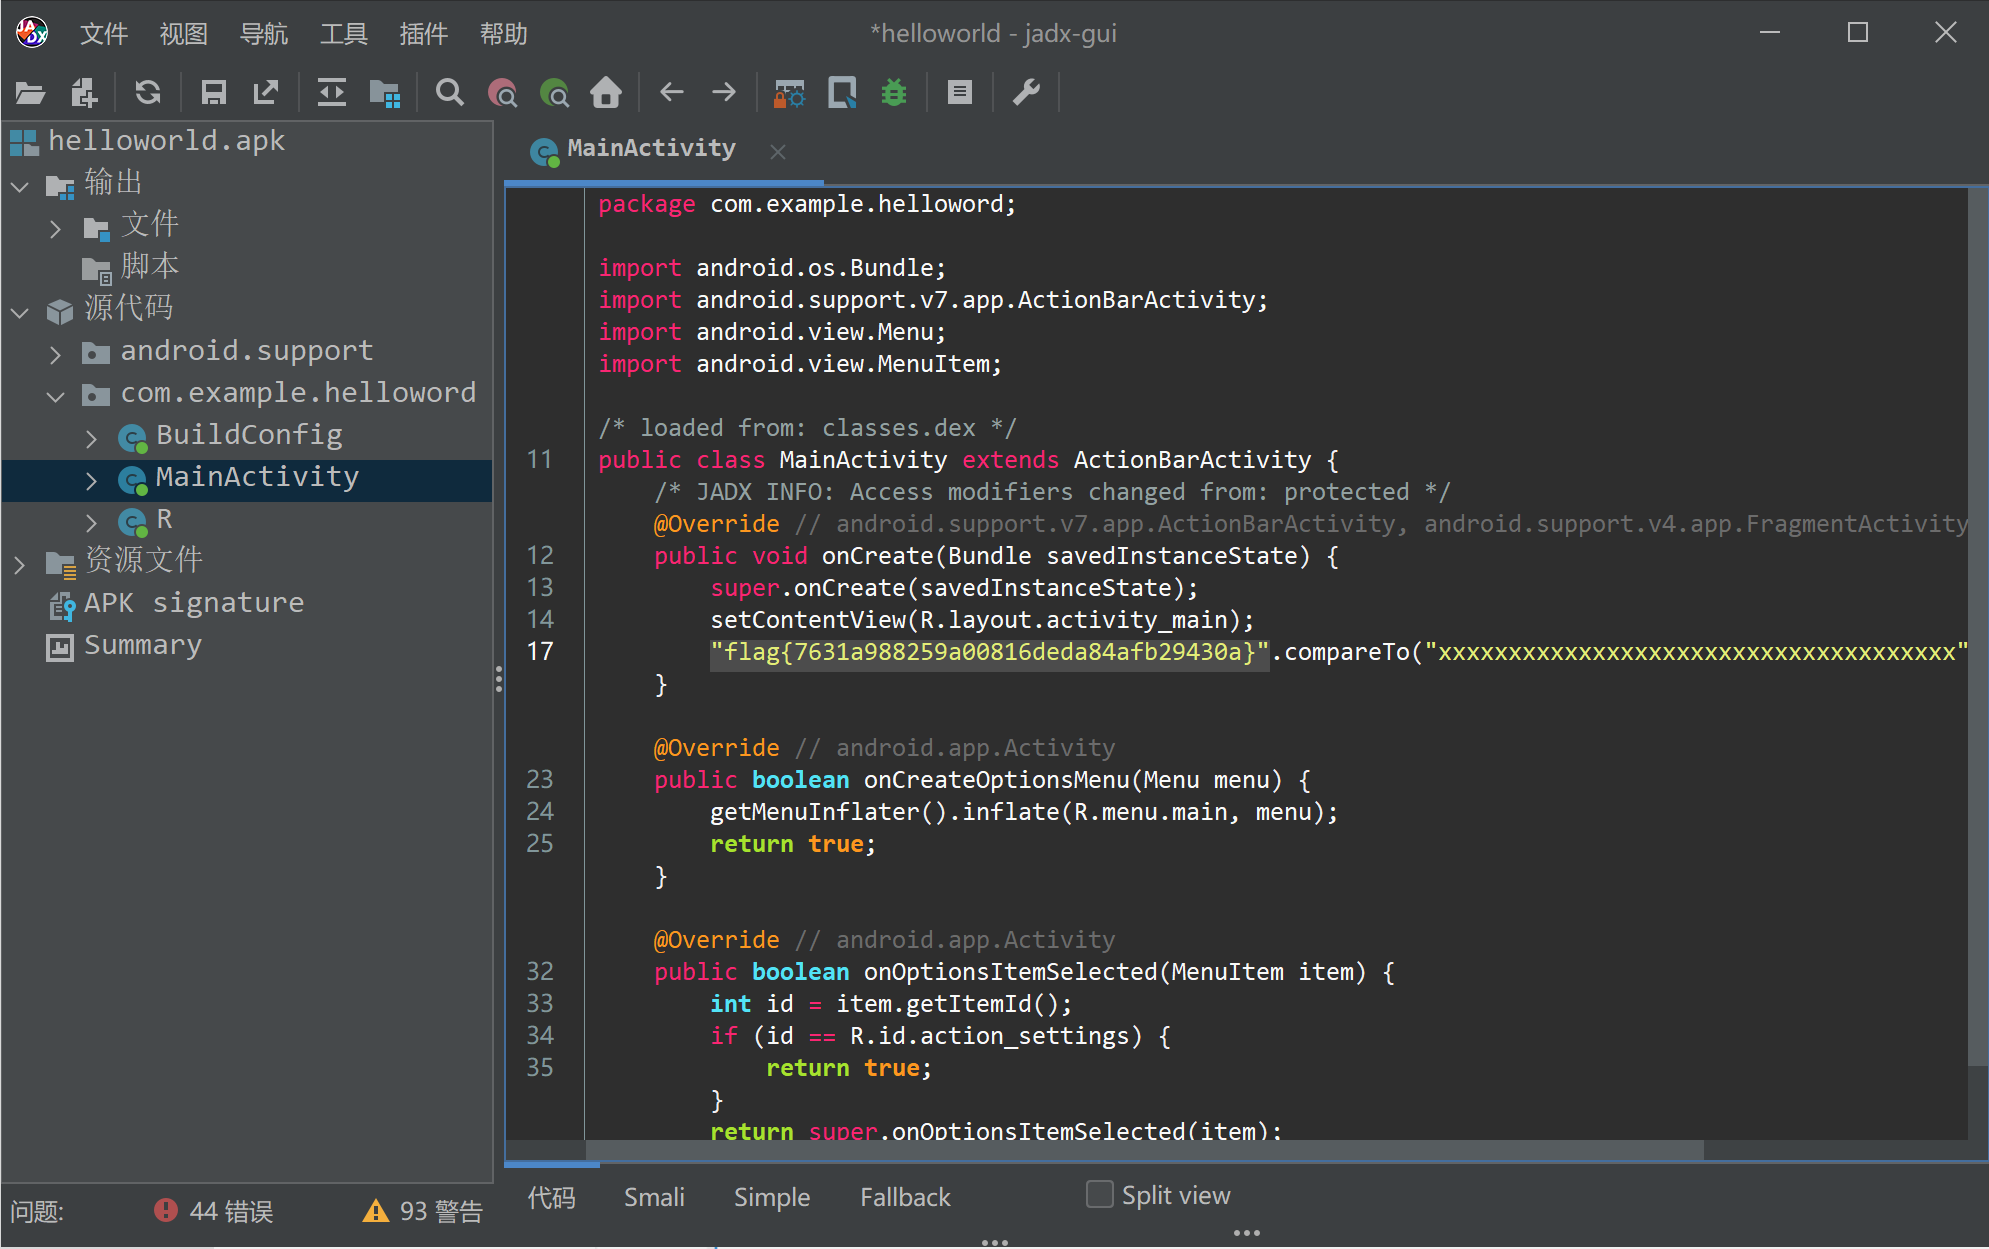Open the 导航 menu

(x=264, y=34)
